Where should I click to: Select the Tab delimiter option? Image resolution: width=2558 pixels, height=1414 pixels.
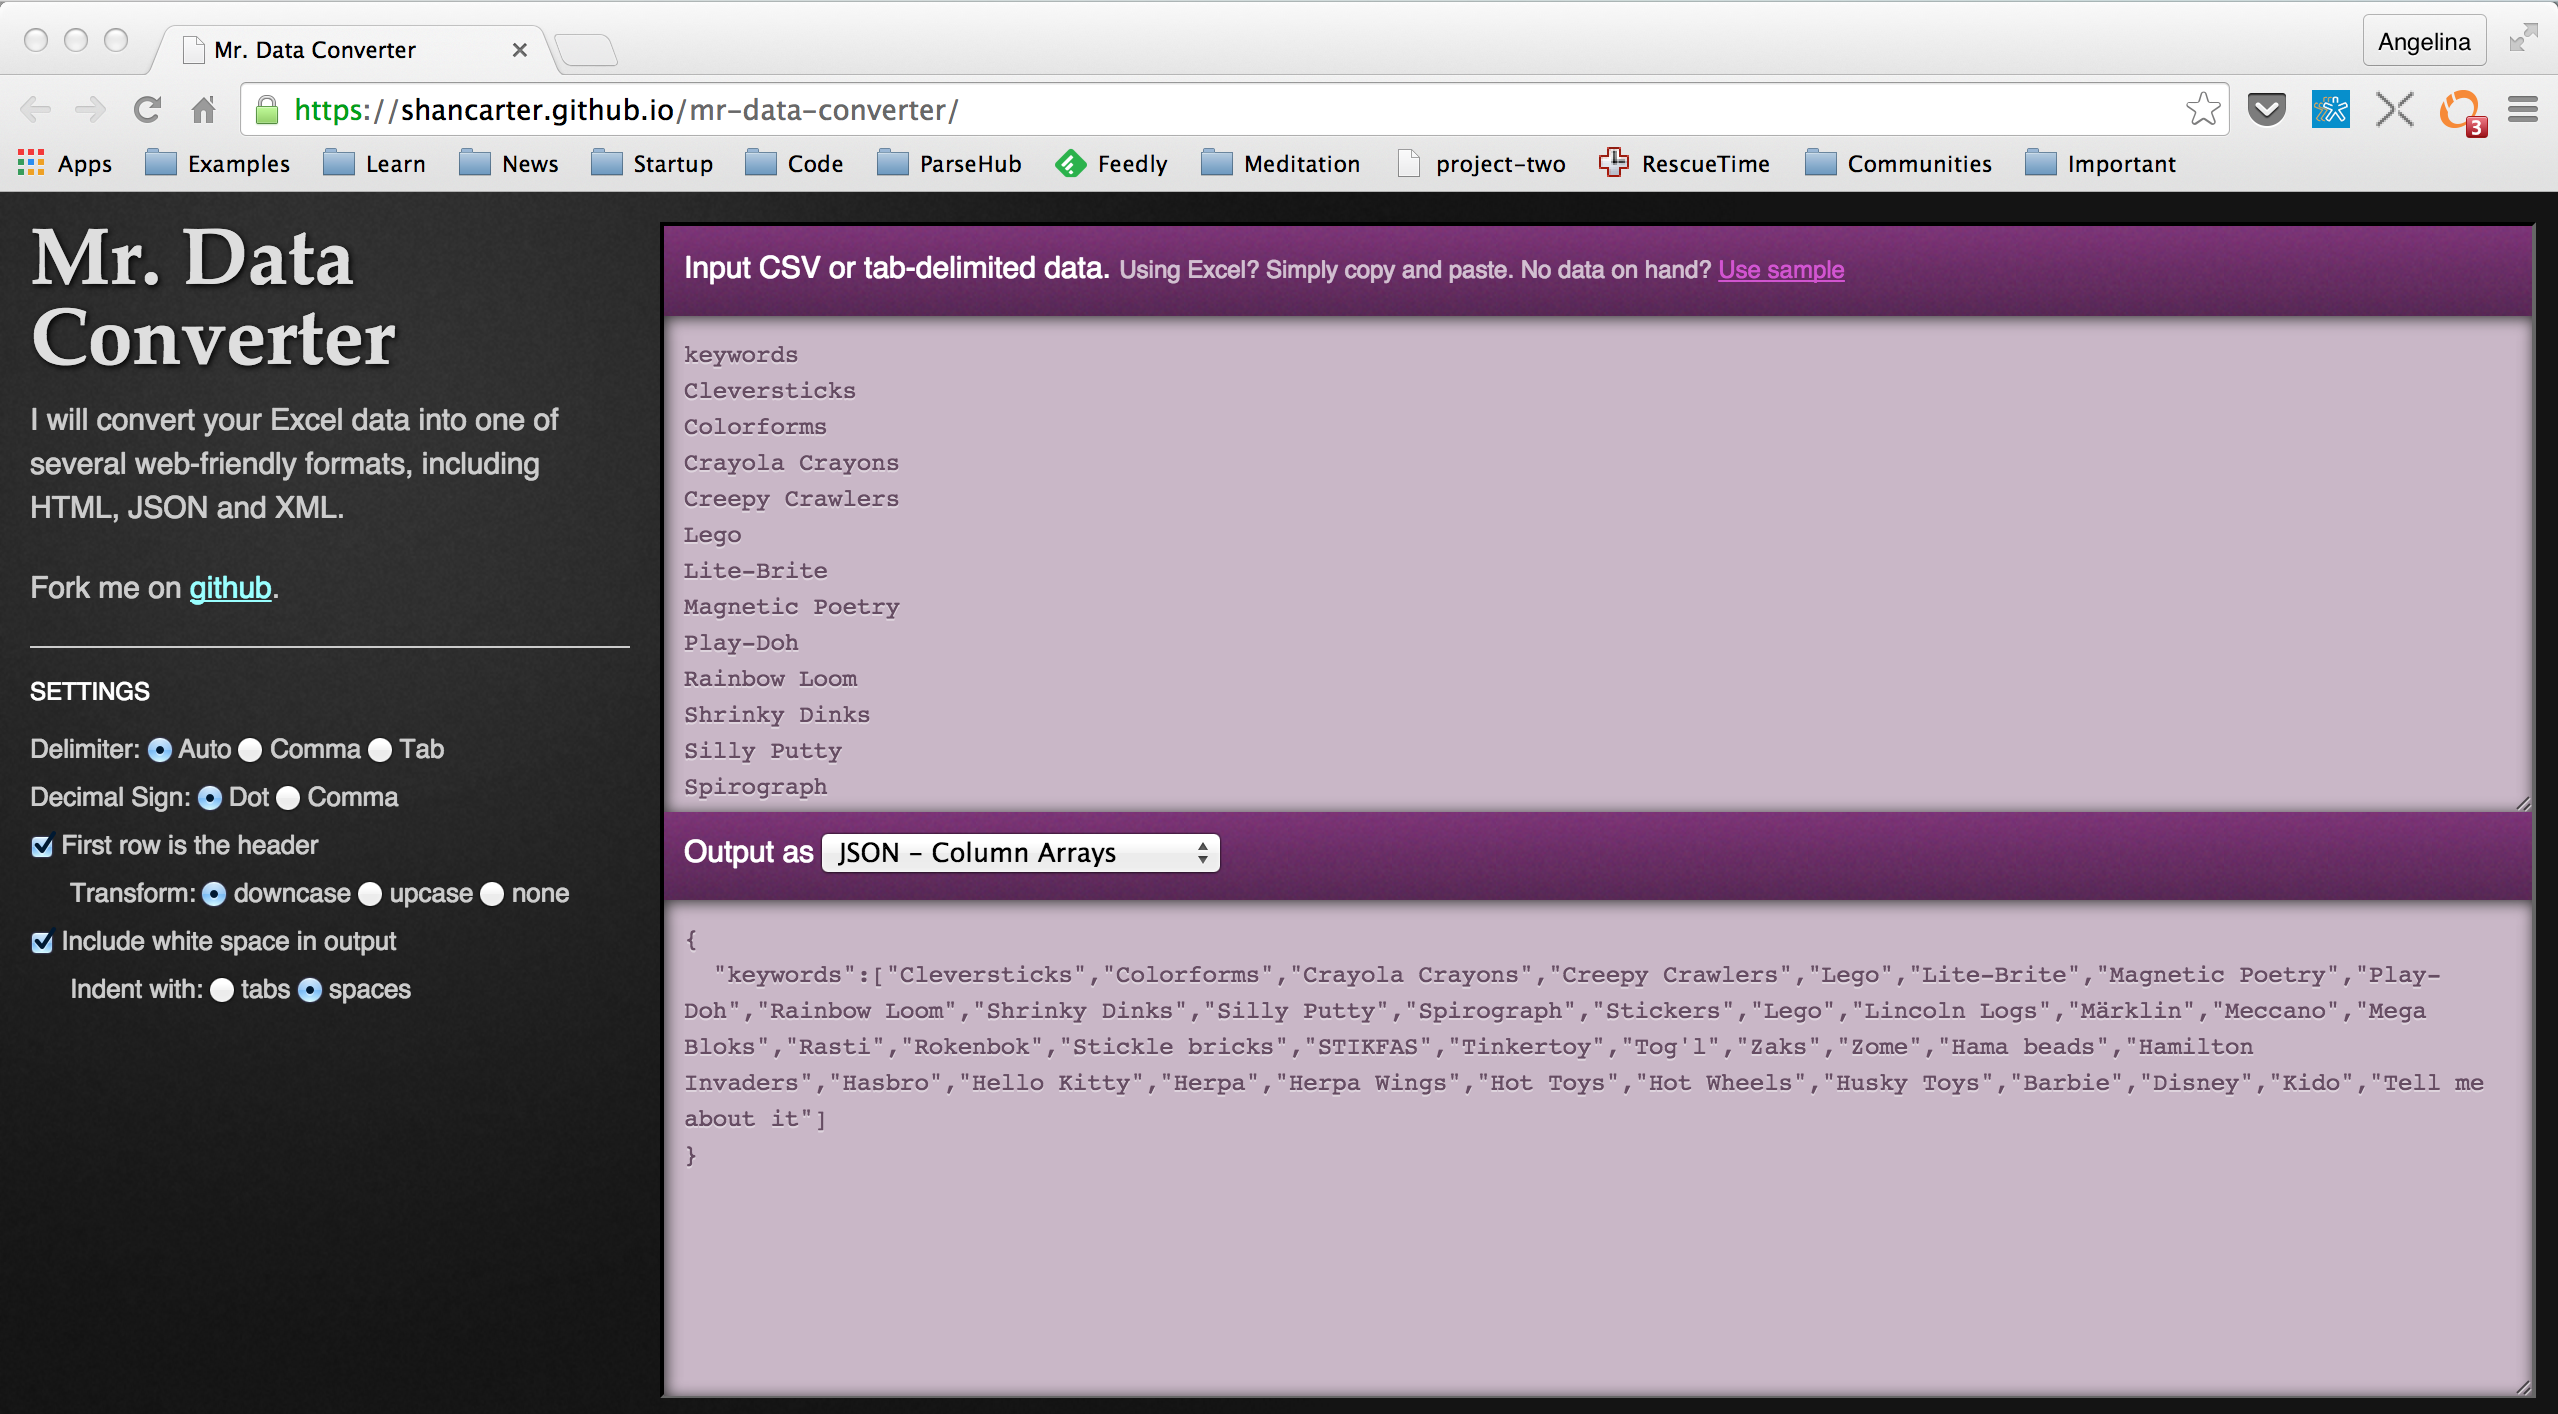(x=380, y=750)
